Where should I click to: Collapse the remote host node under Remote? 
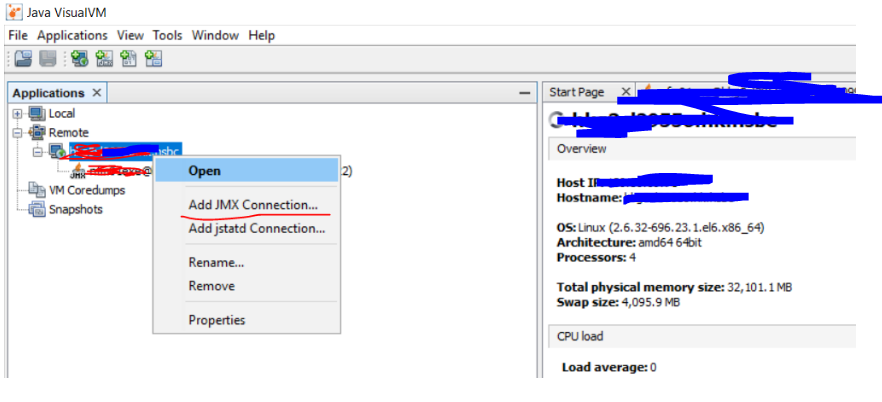(38, 152)
